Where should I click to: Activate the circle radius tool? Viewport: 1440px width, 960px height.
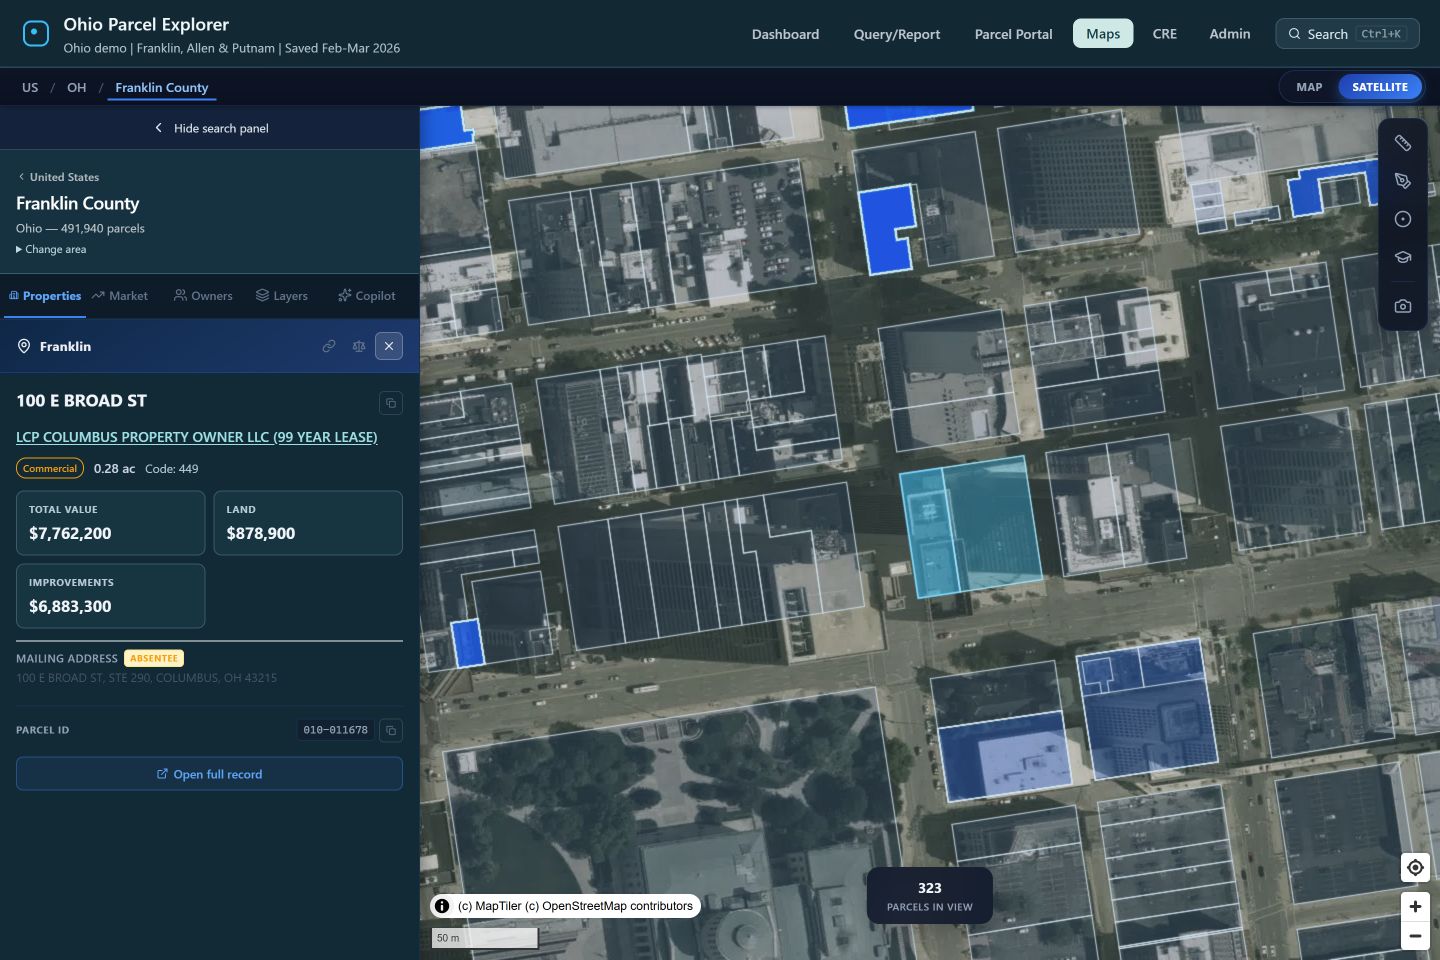click(x=1403, y=219)
